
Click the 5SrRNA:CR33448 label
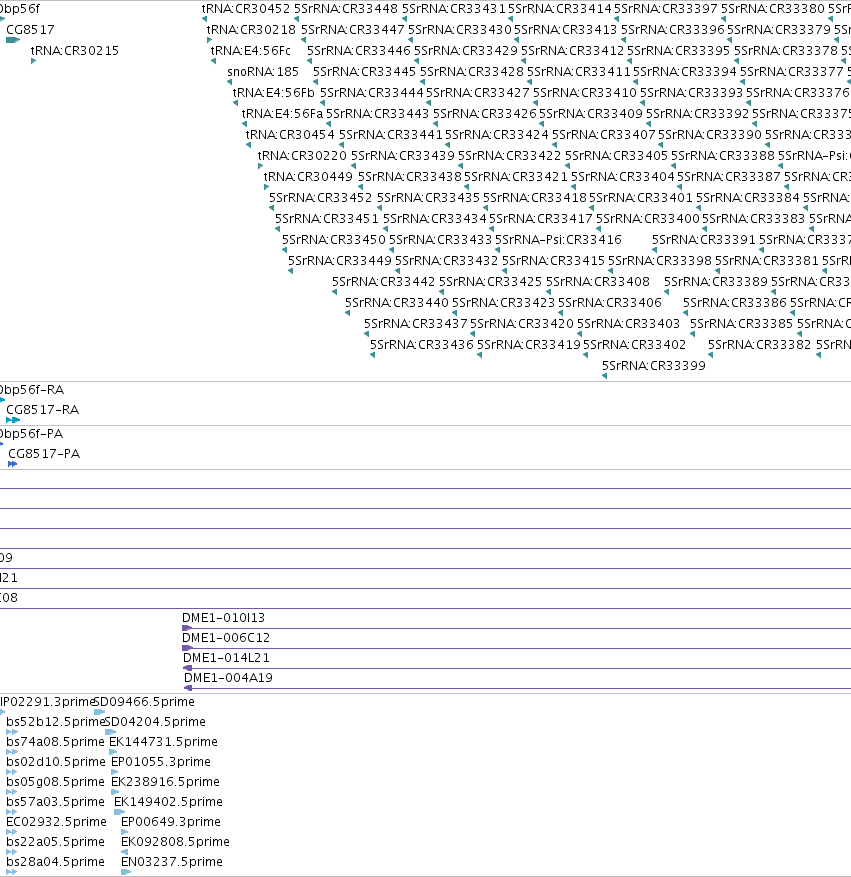pos(346,9)
